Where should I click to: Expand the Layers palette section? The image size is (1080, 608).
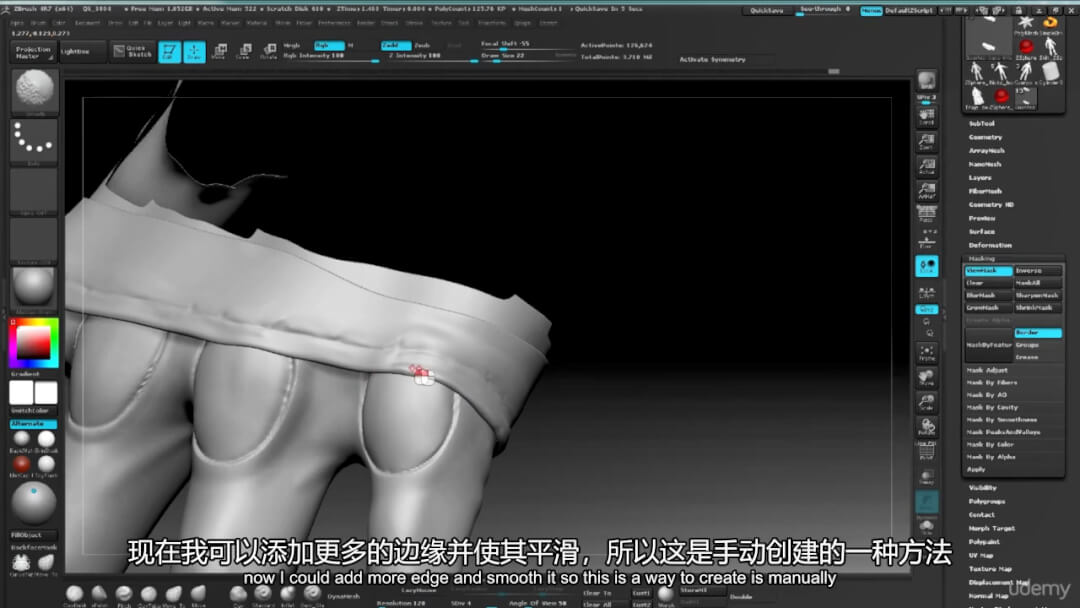pyautogui.click(x=980, y=178)
